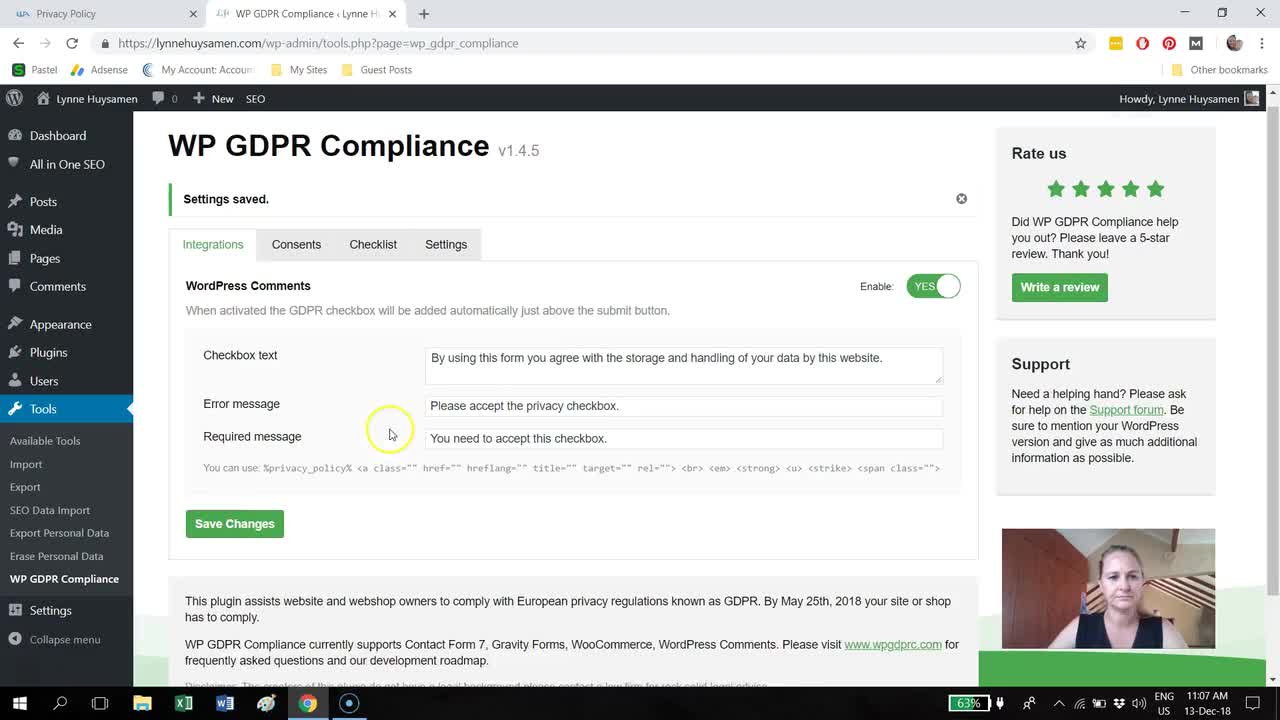Open Pages in the sidebar
This screenshot has height=720, width=1280.
45,258
